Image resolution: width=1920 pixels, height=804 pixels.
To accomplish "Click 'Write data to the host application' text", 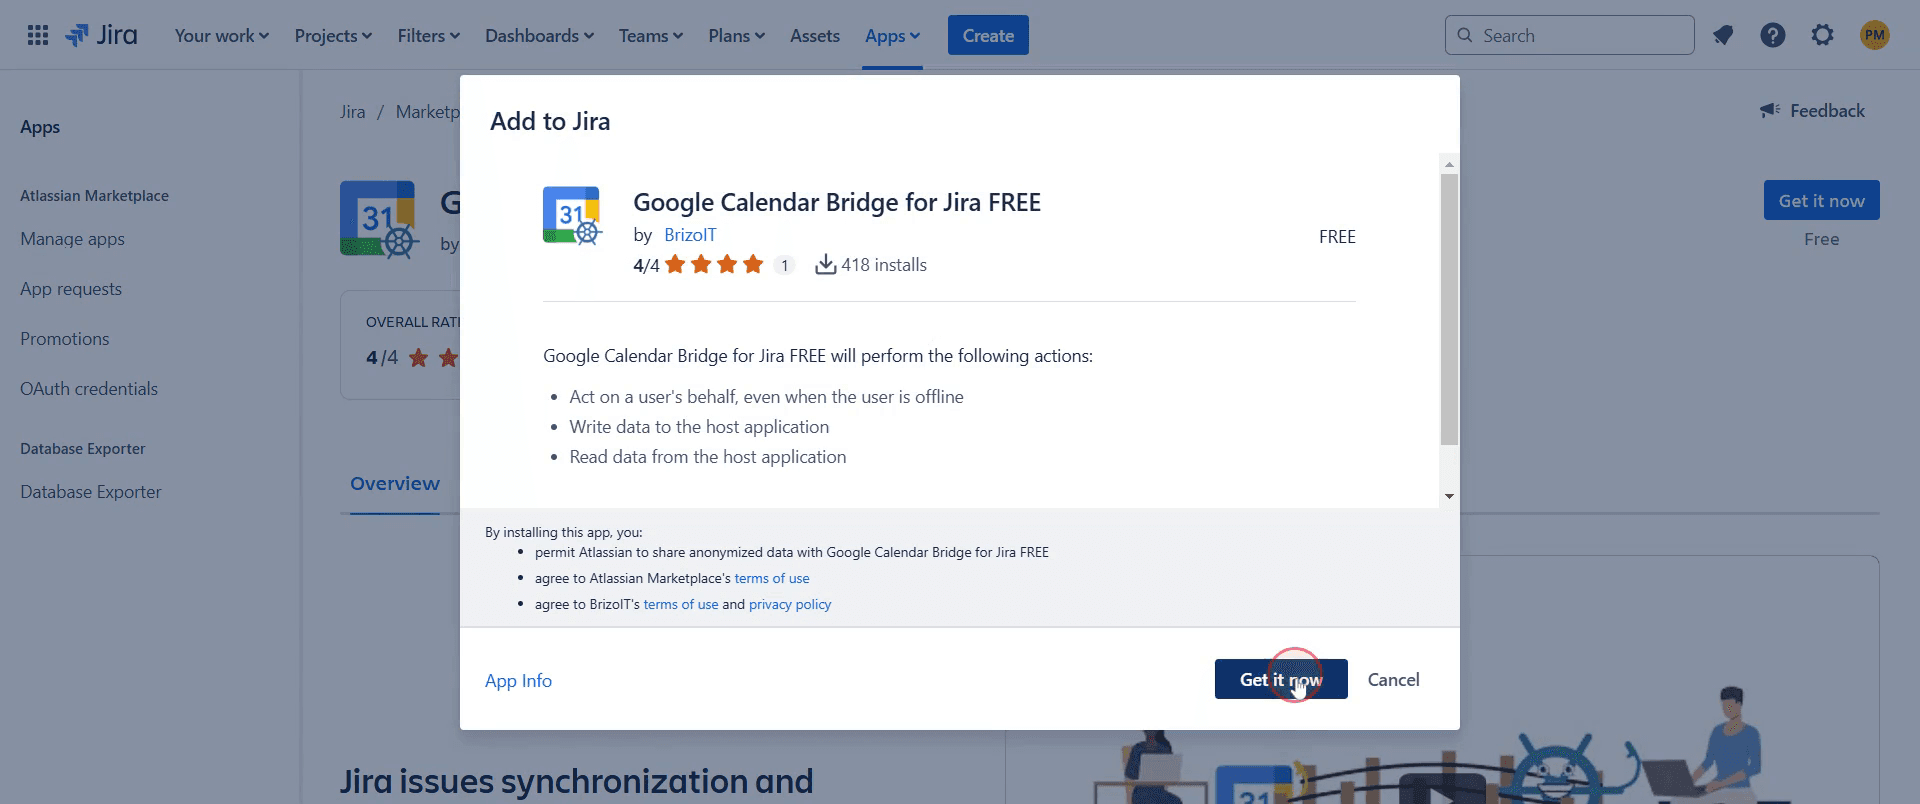I will (699, 427).
